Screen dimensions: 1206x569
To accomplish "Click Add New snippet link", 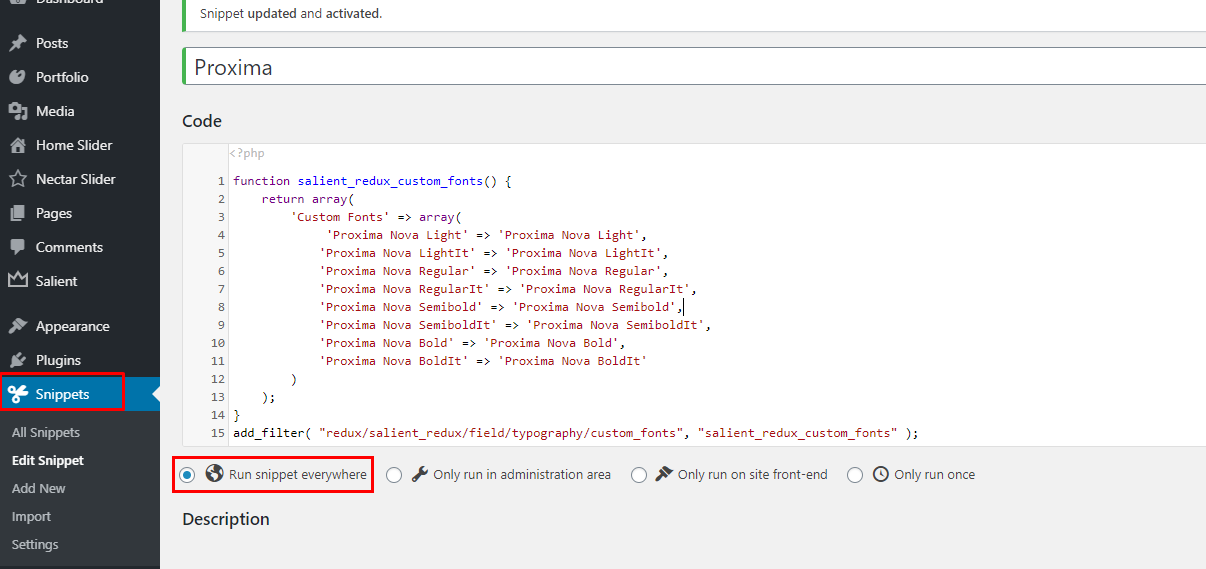I will pyautogui.click(x=39, y=488).
